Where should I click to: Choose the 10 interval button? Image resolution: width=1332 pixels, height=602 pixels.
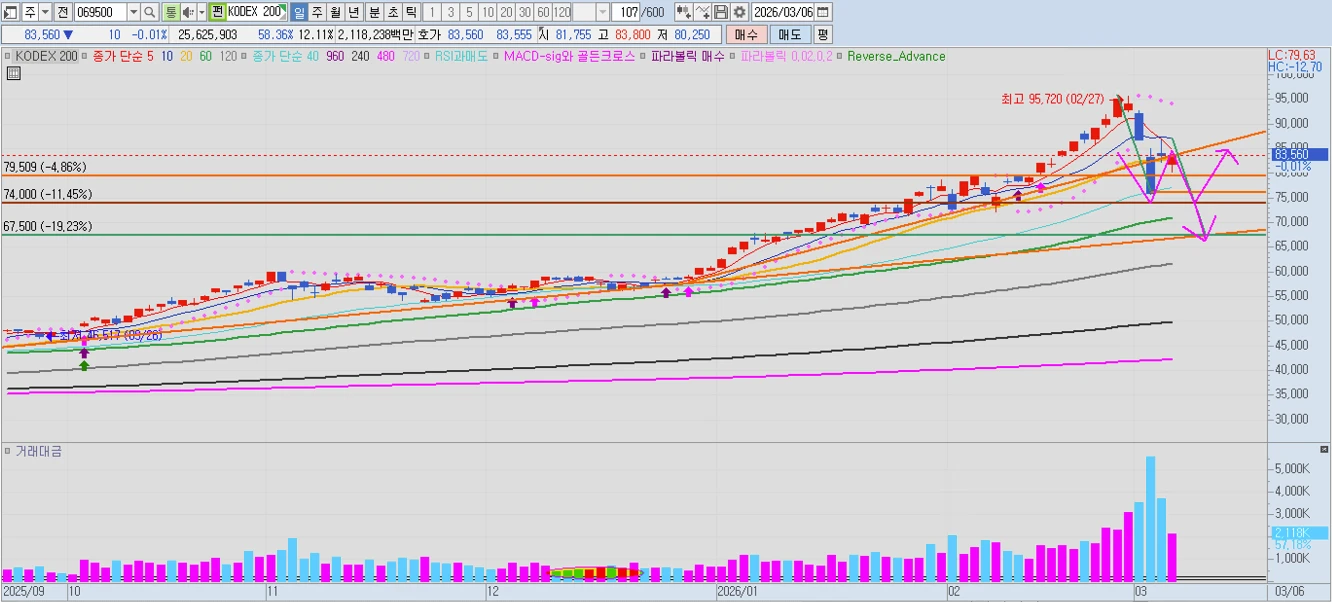[487, 12]
